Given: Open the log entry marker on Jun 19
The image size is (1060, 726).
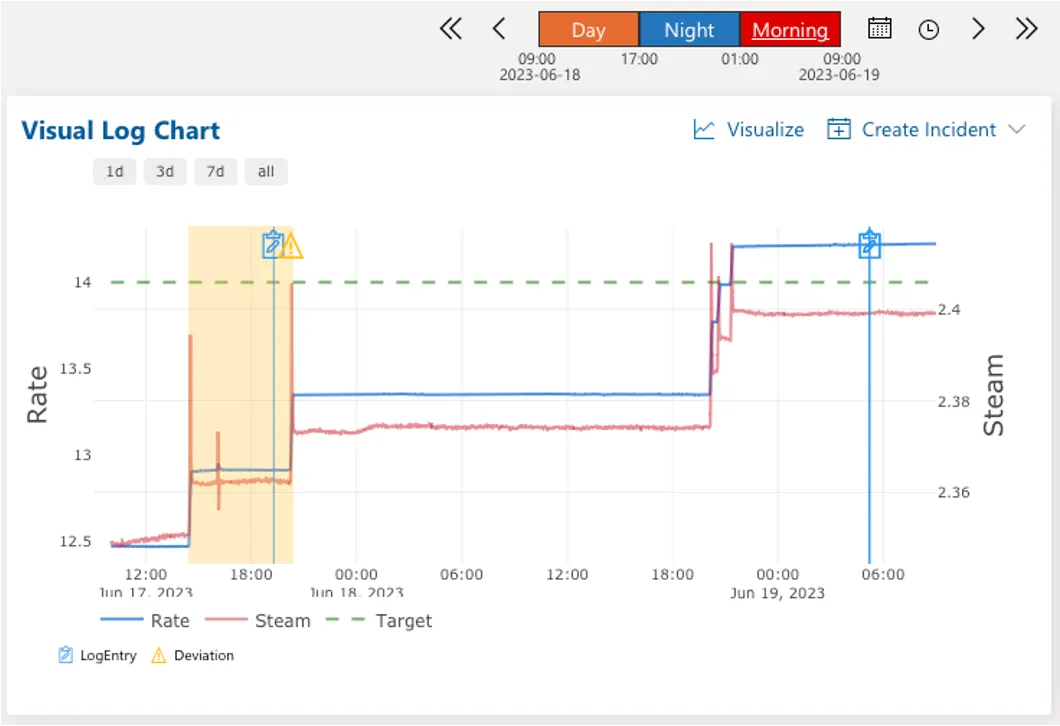Looking at the screenshot, I should pos(869,244).
